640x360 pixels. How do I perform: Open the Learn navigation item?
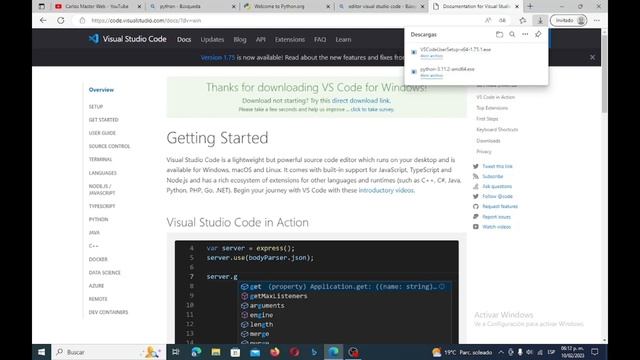tap(343, 40)
